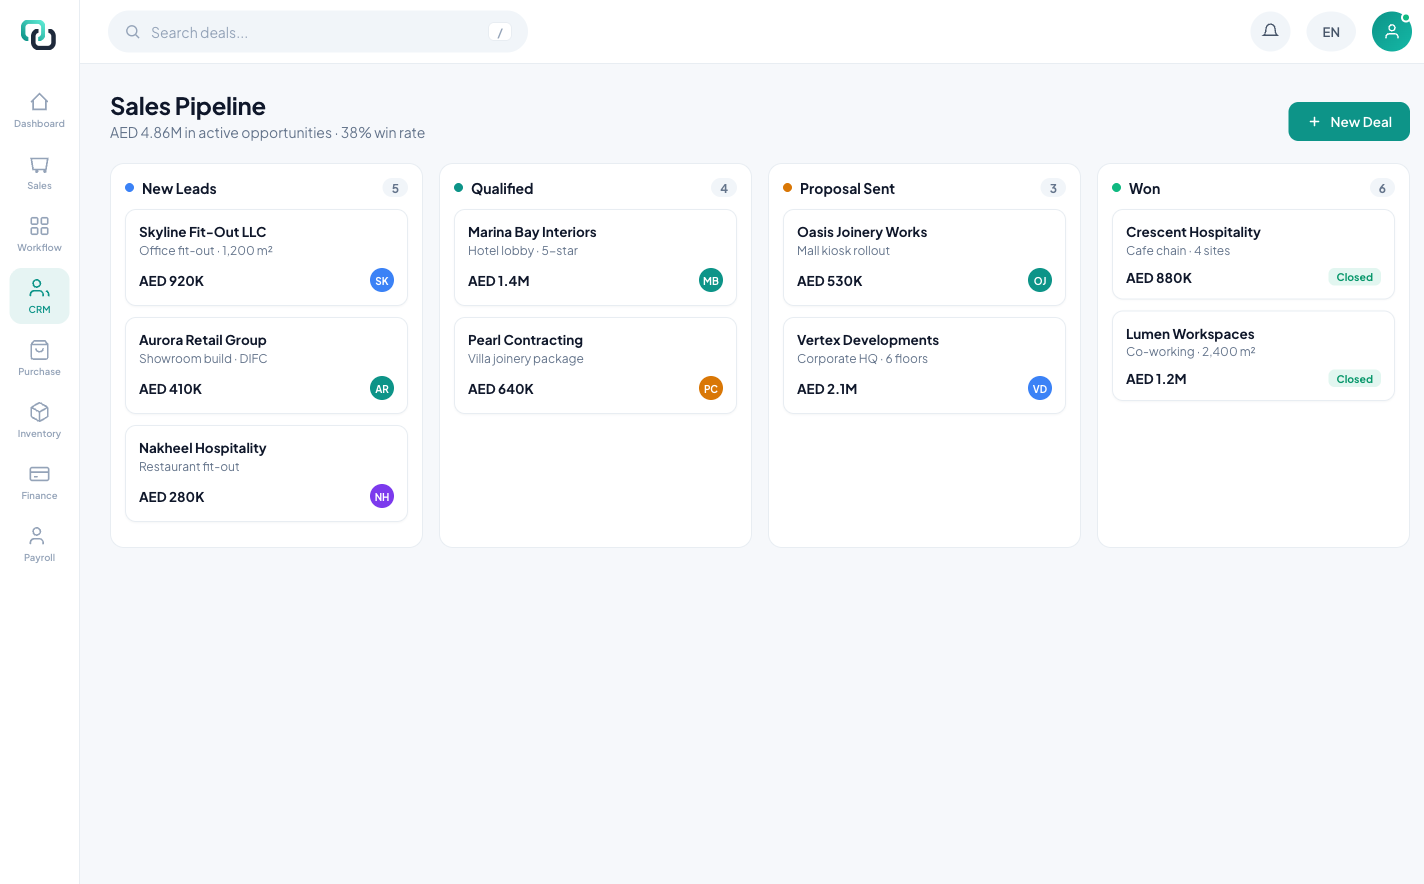The width and height of the screenshot is (1424, 884).
Task: Click the AED 920K amount
Action: pyautogui.click(x=171, y=281)
